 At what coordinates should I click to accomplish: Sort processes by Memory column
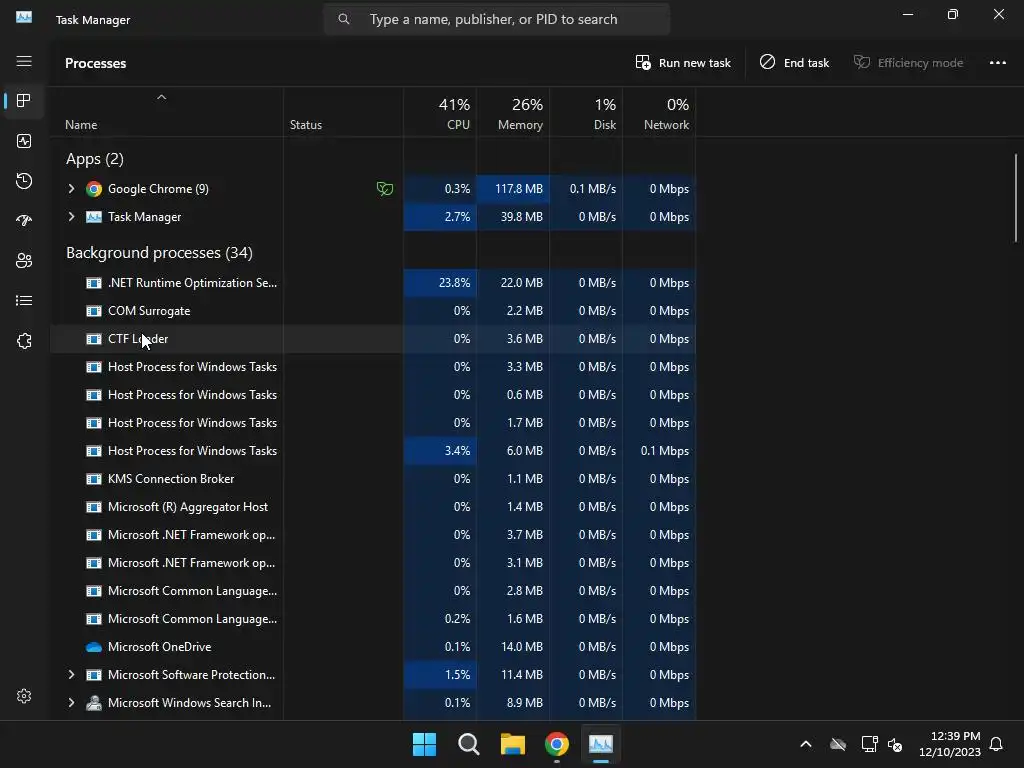coord(513,113)
